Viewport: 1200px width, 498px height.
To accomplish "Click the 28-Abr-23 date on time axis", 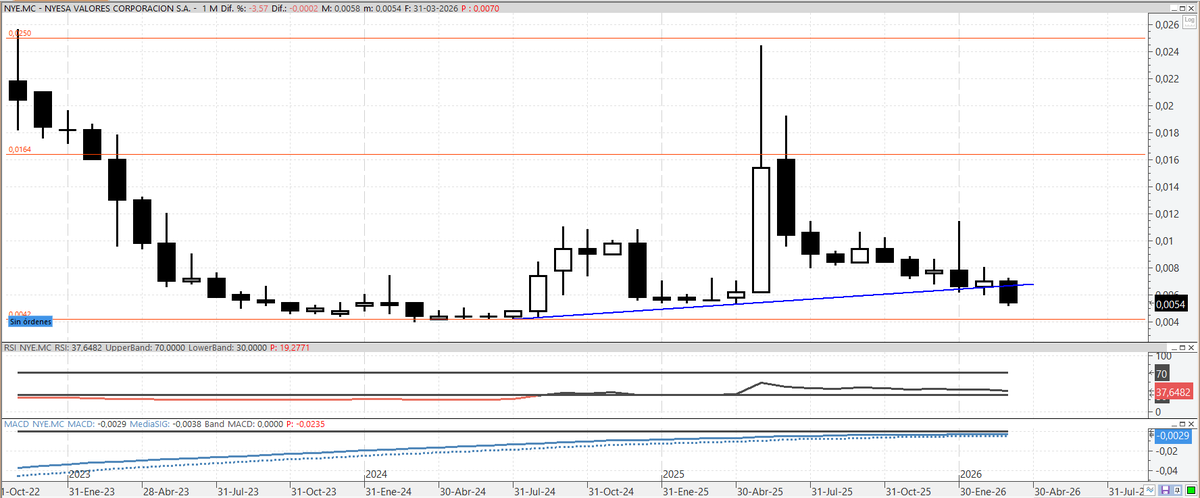I will click(x=166, y=491).
